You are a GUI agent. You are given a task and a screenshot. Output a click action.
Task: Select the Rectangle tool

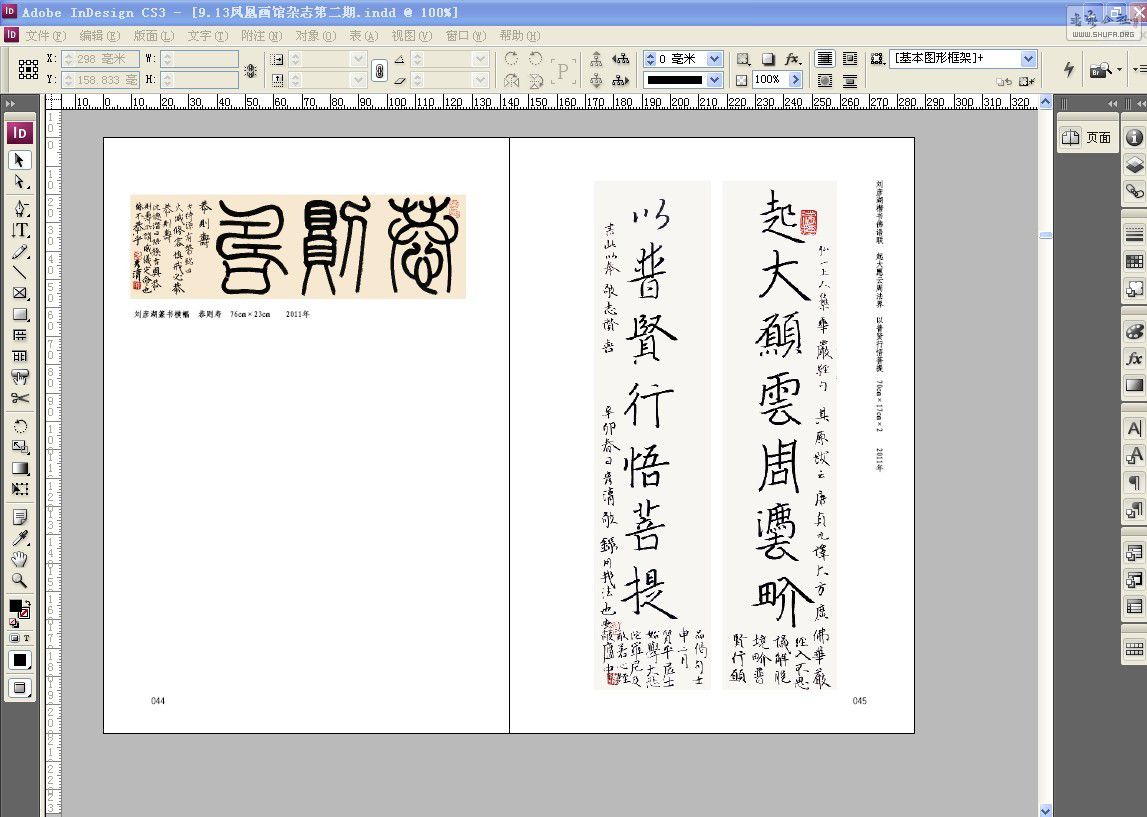tap(20, 315)
